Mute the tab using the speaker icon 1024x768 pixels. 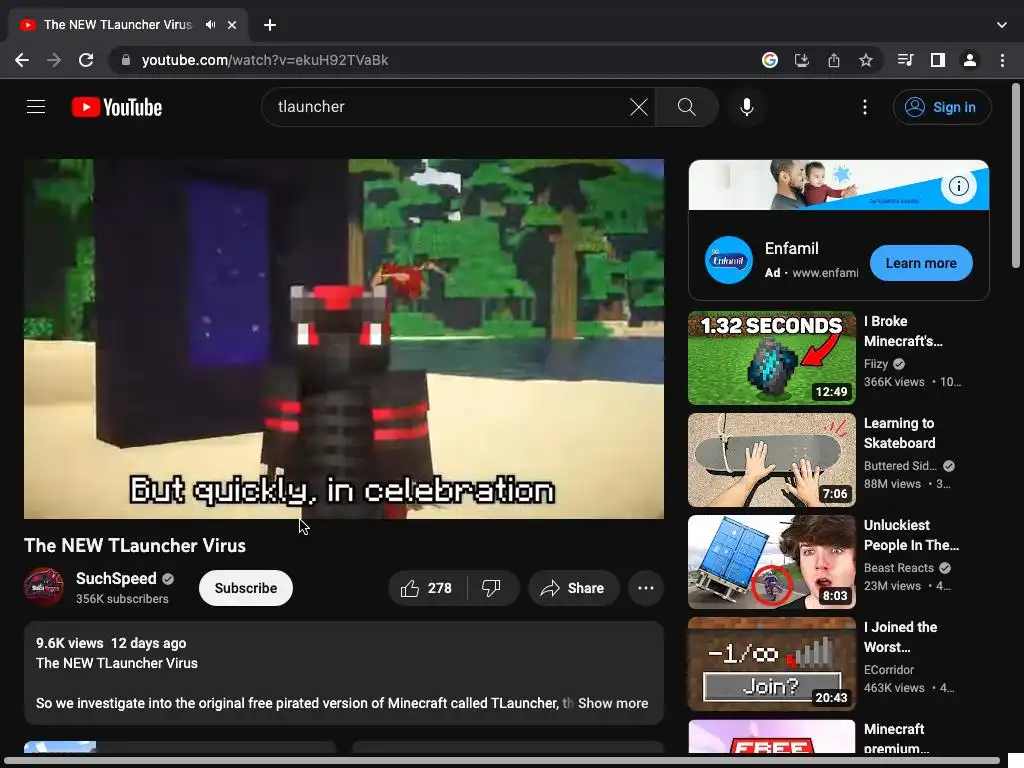click(x=210, y=25)
